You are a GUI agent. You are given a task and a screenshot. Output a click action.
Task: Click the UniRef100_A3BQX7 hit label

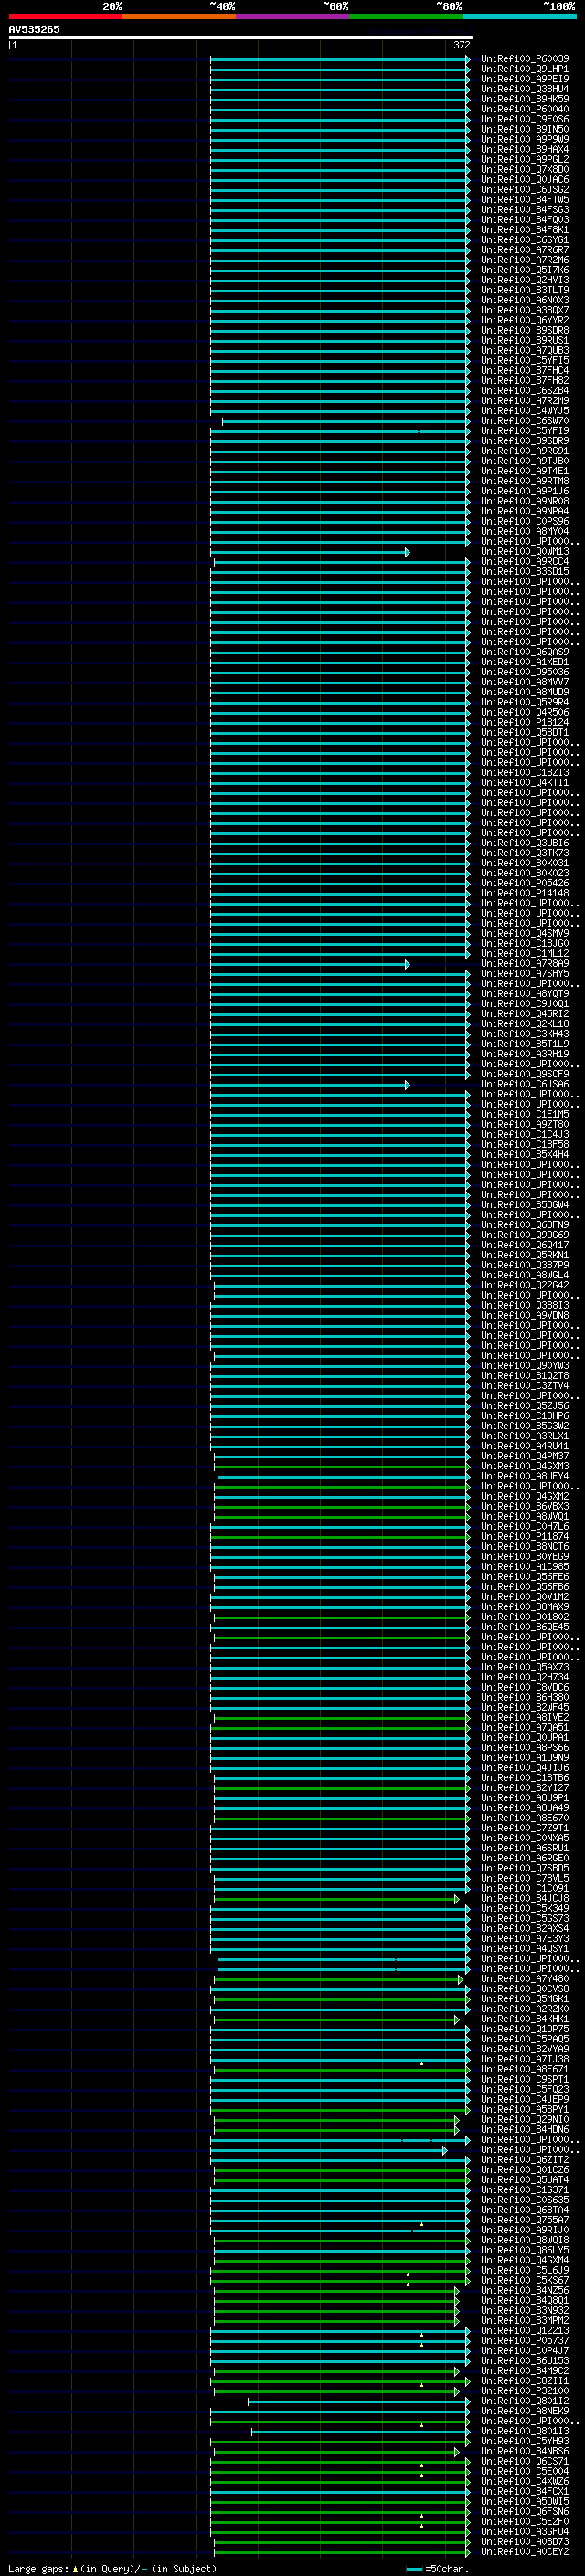(x=525, y=310)
